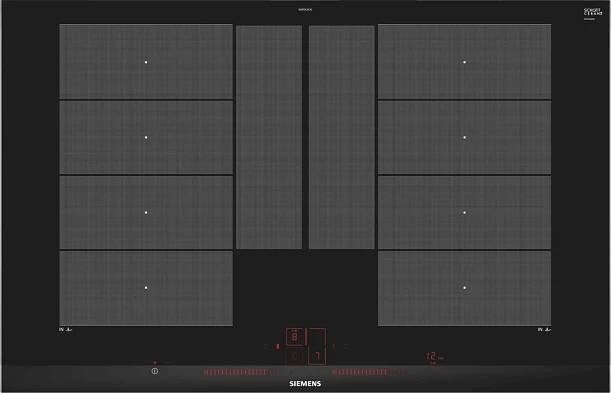Tap the main power on/off symbol
Viewport: 611px width, 393px height.
point(155,371)
